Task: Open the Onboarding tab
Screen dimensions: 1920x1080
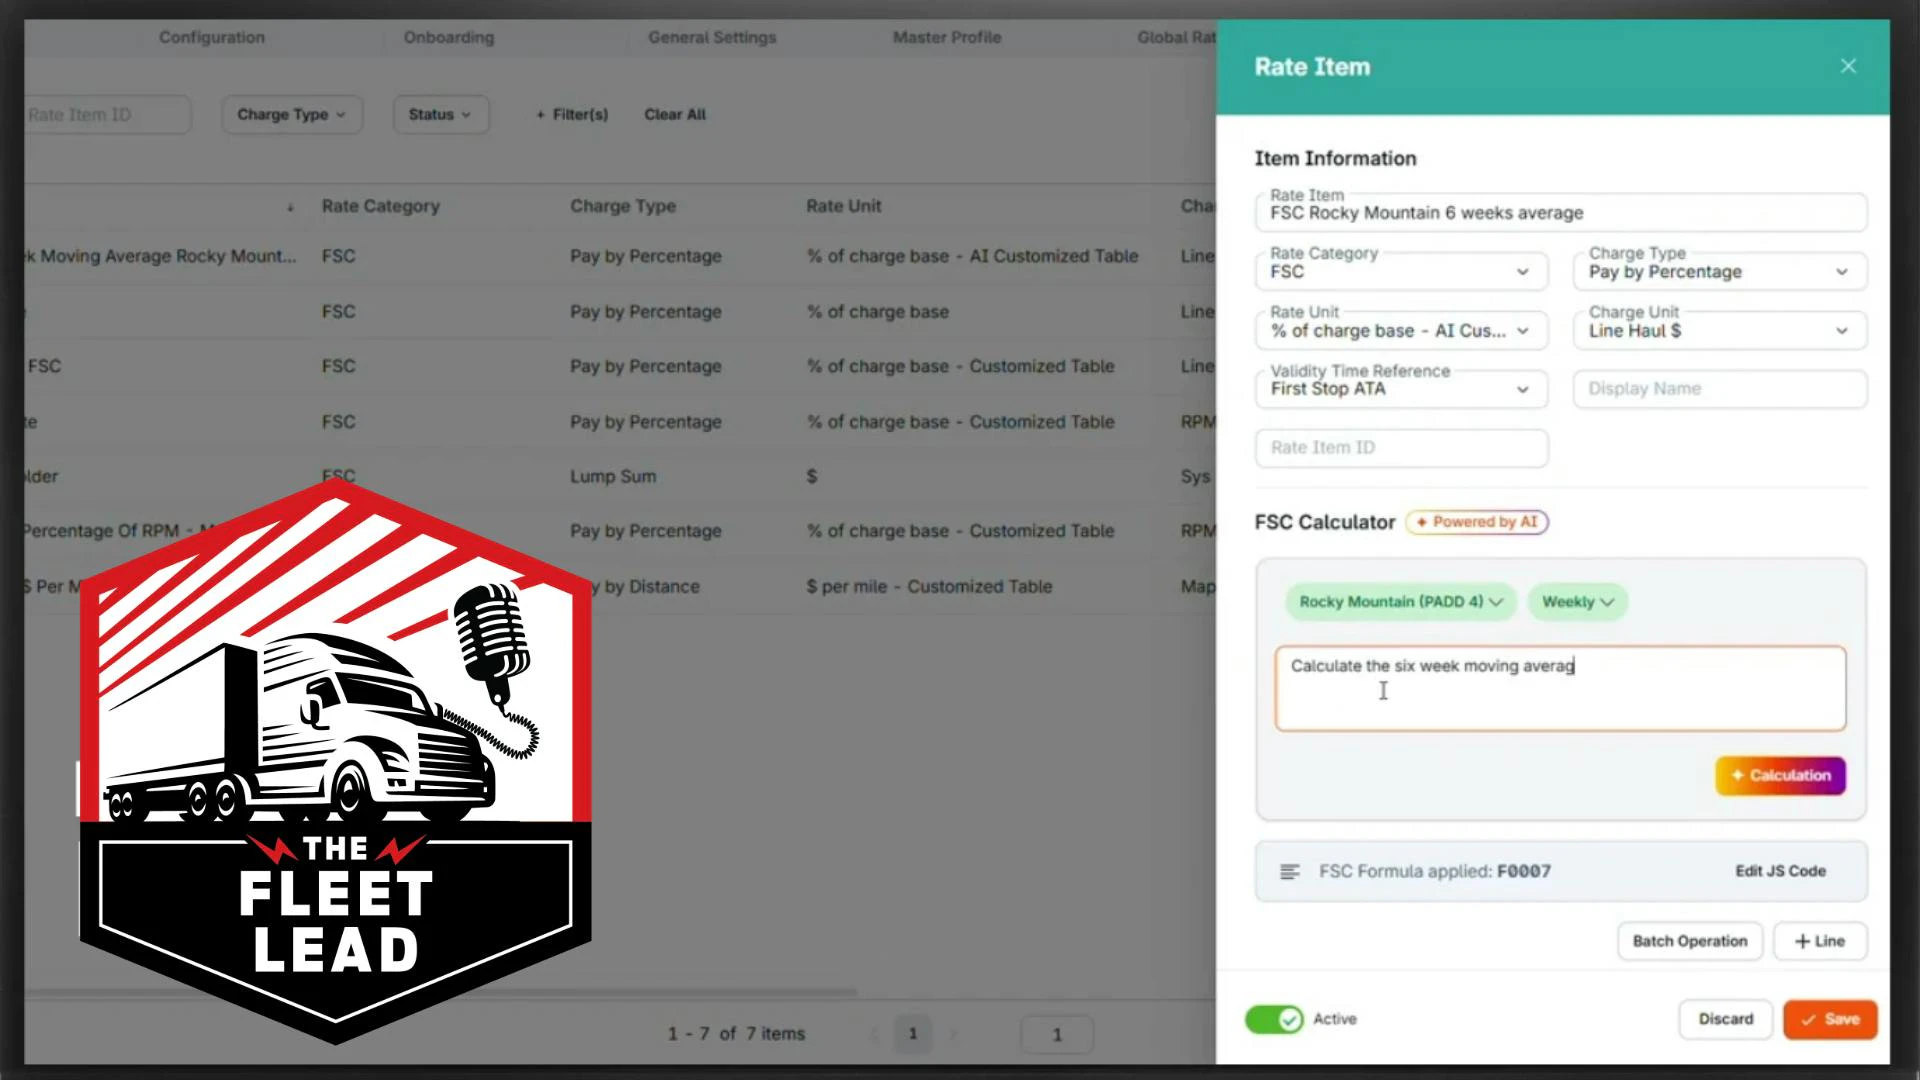Action: pos(448,37)
